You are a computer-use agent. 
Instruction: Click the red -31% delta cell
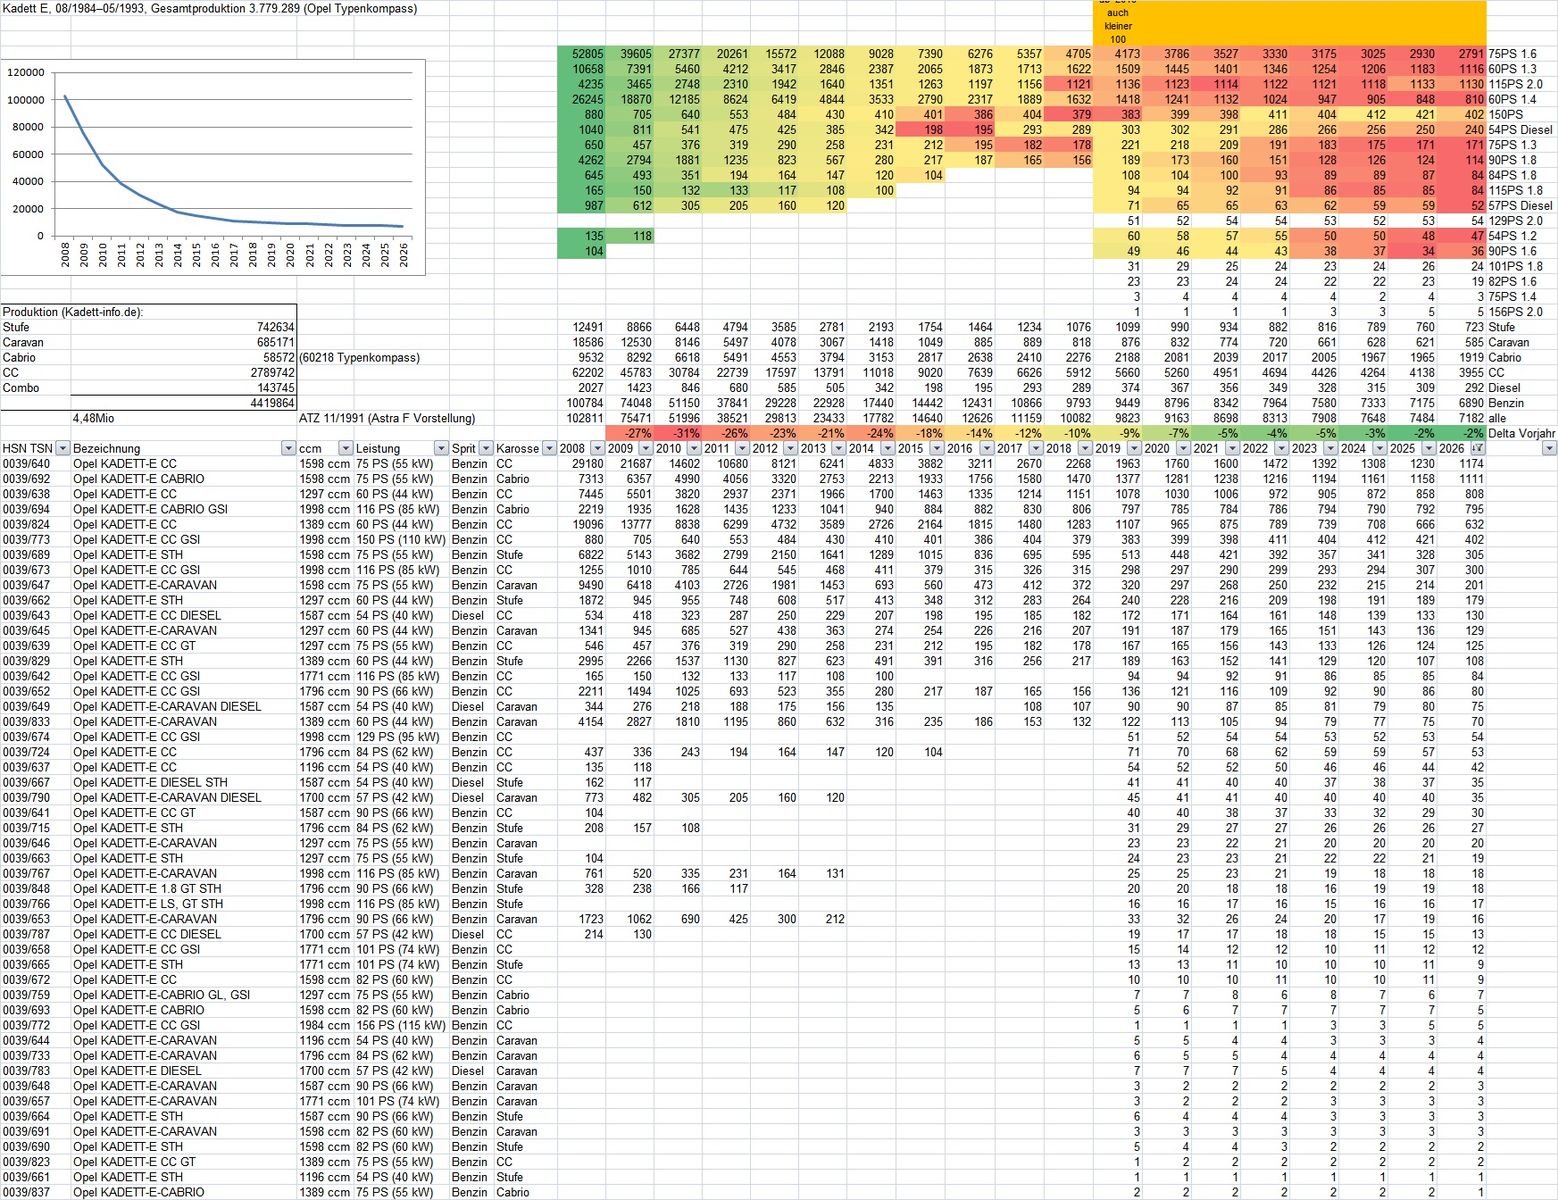pyautogui.click(x=679, y=434)
